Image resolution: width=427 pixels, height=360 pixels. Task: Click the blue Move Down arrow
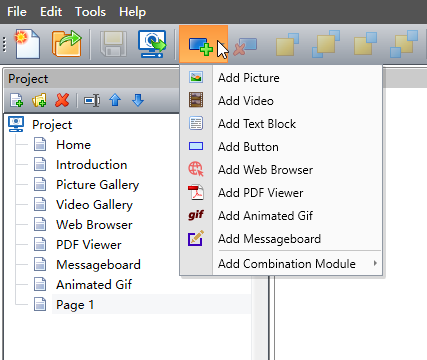click(x=138, y=100)
